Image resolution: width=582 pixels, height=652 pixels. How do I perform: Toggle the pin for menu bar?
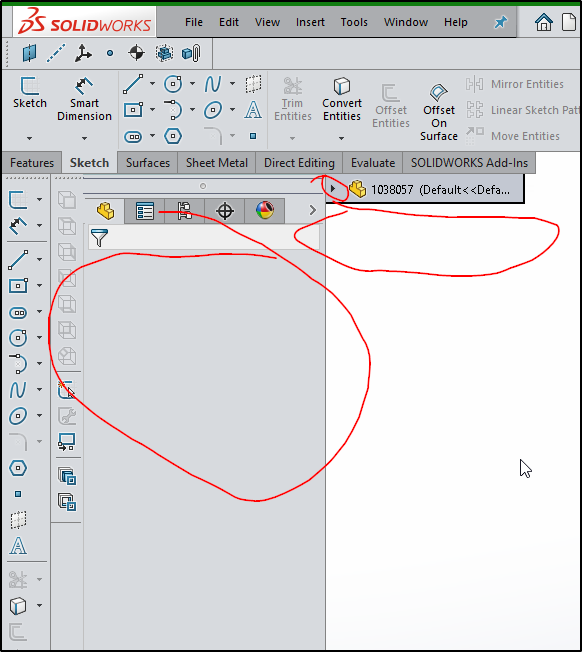coord(501,22)
